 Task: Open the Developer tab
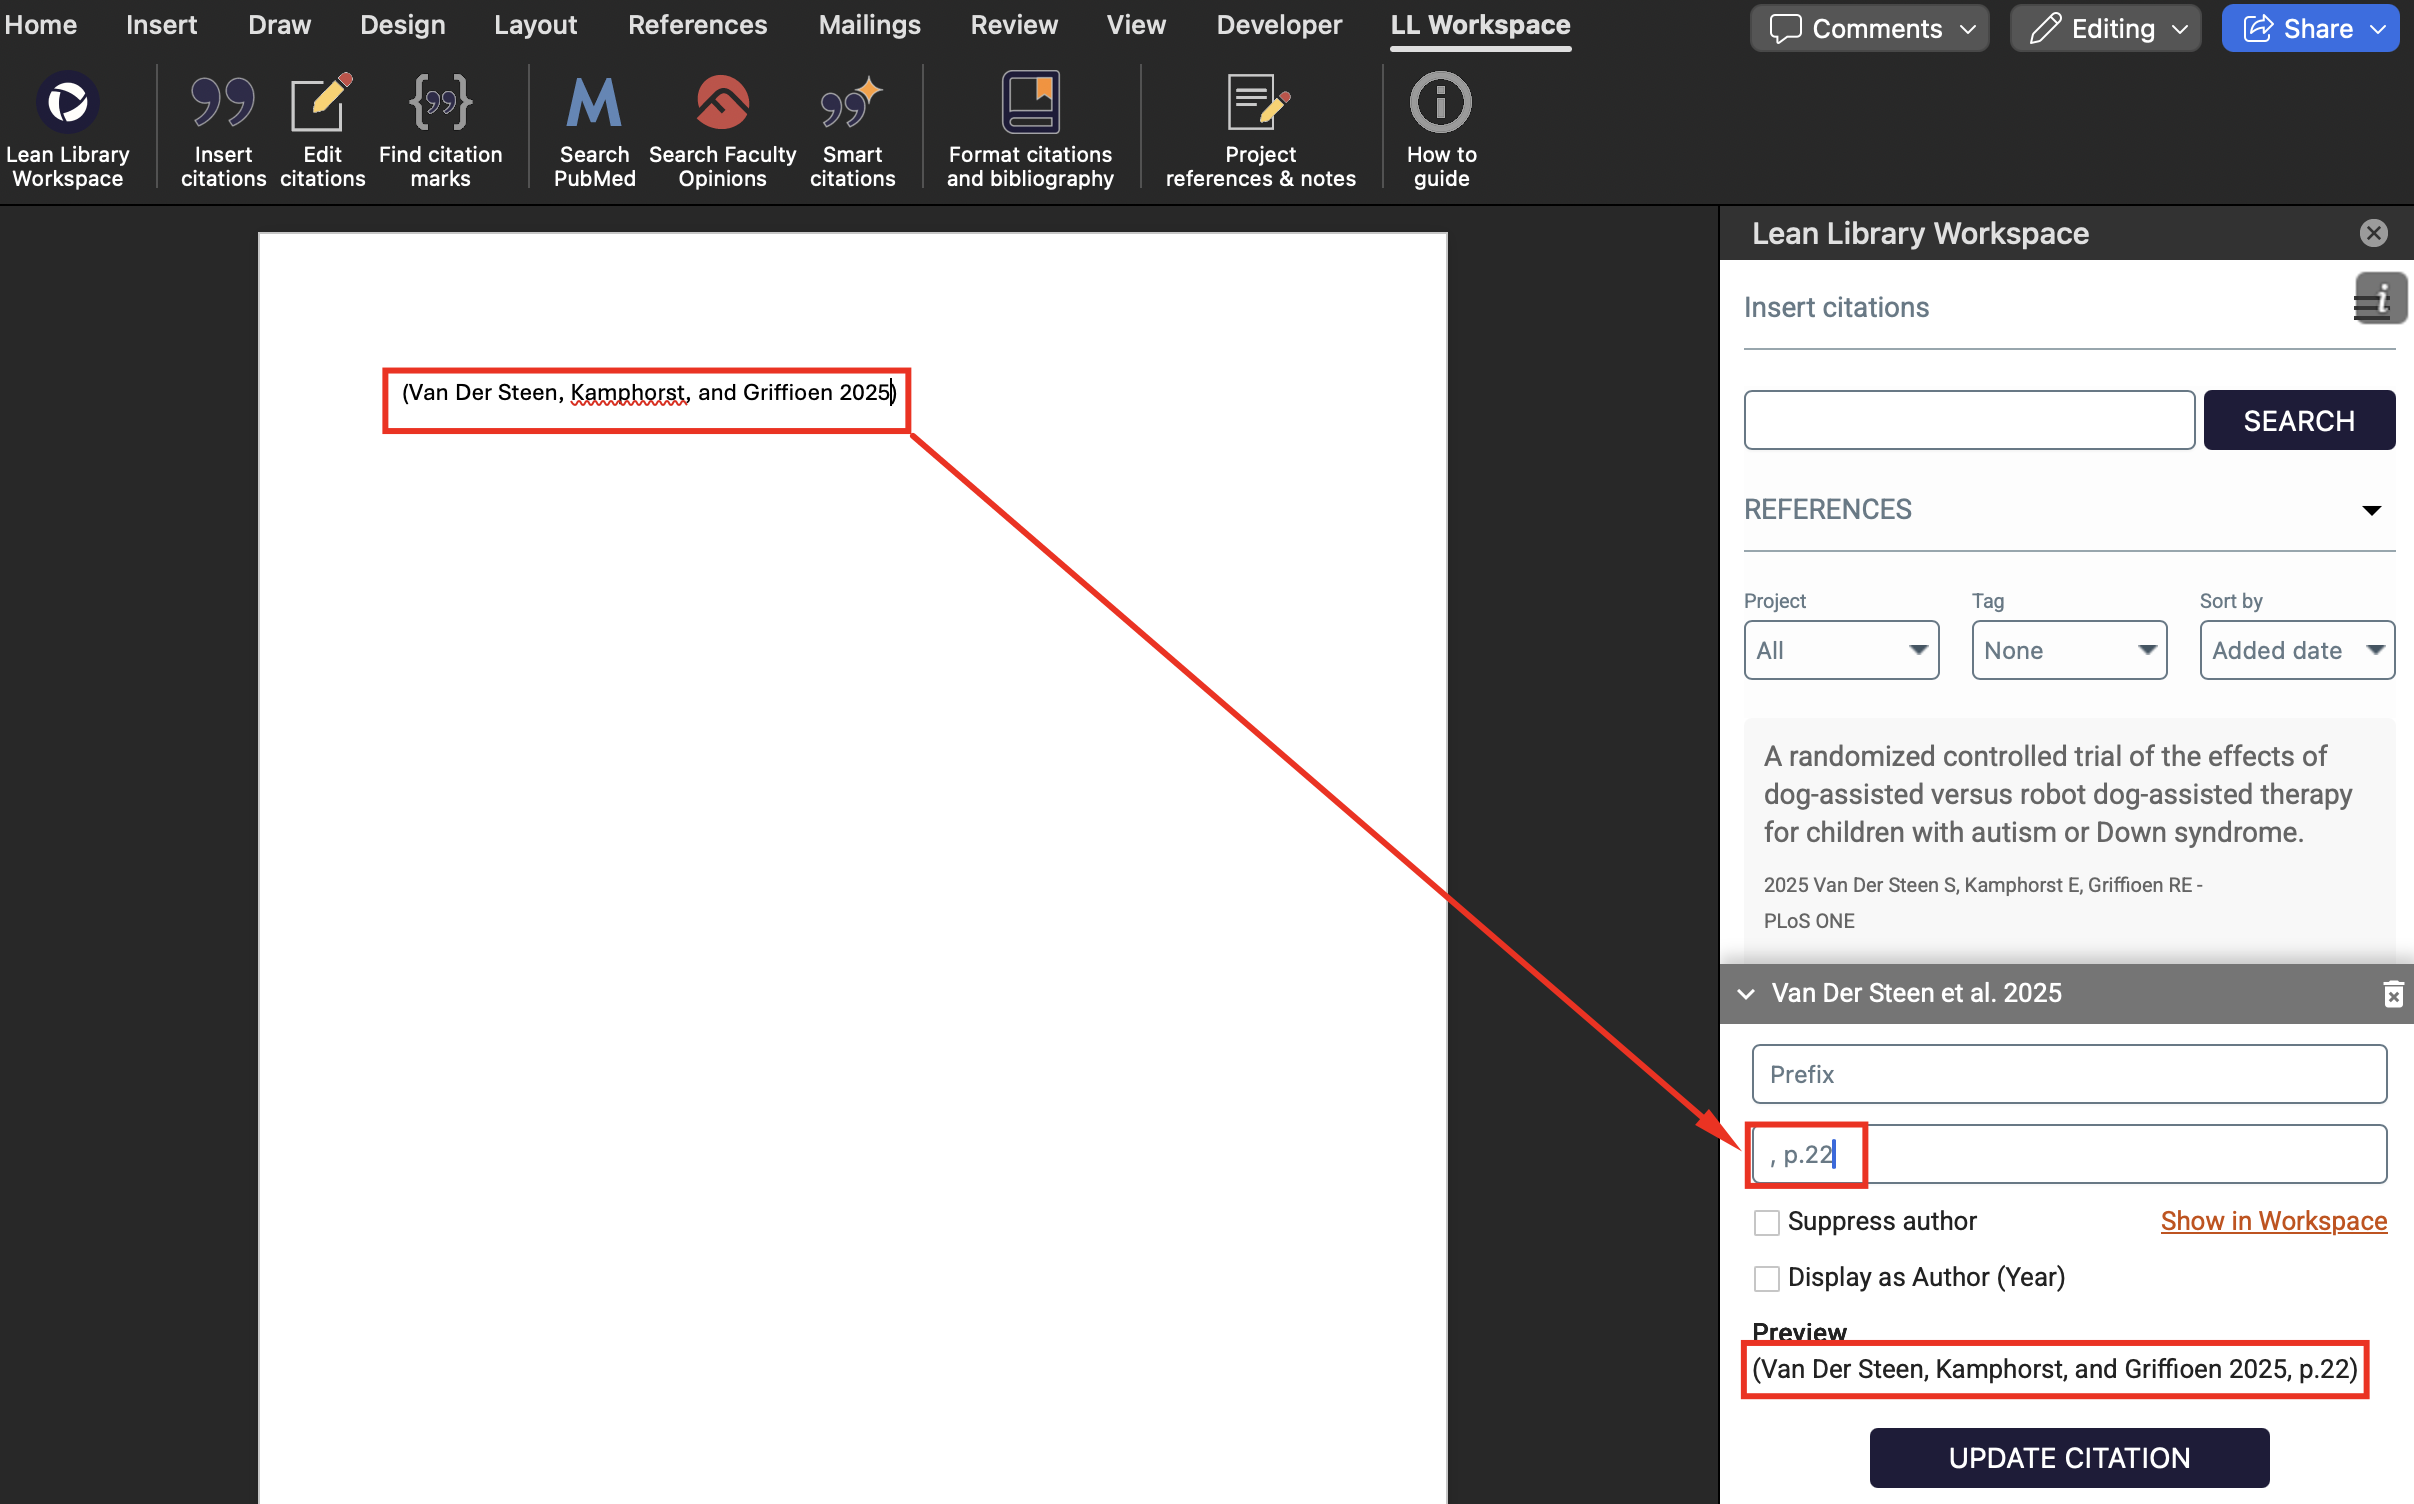tap(1279, 24)
